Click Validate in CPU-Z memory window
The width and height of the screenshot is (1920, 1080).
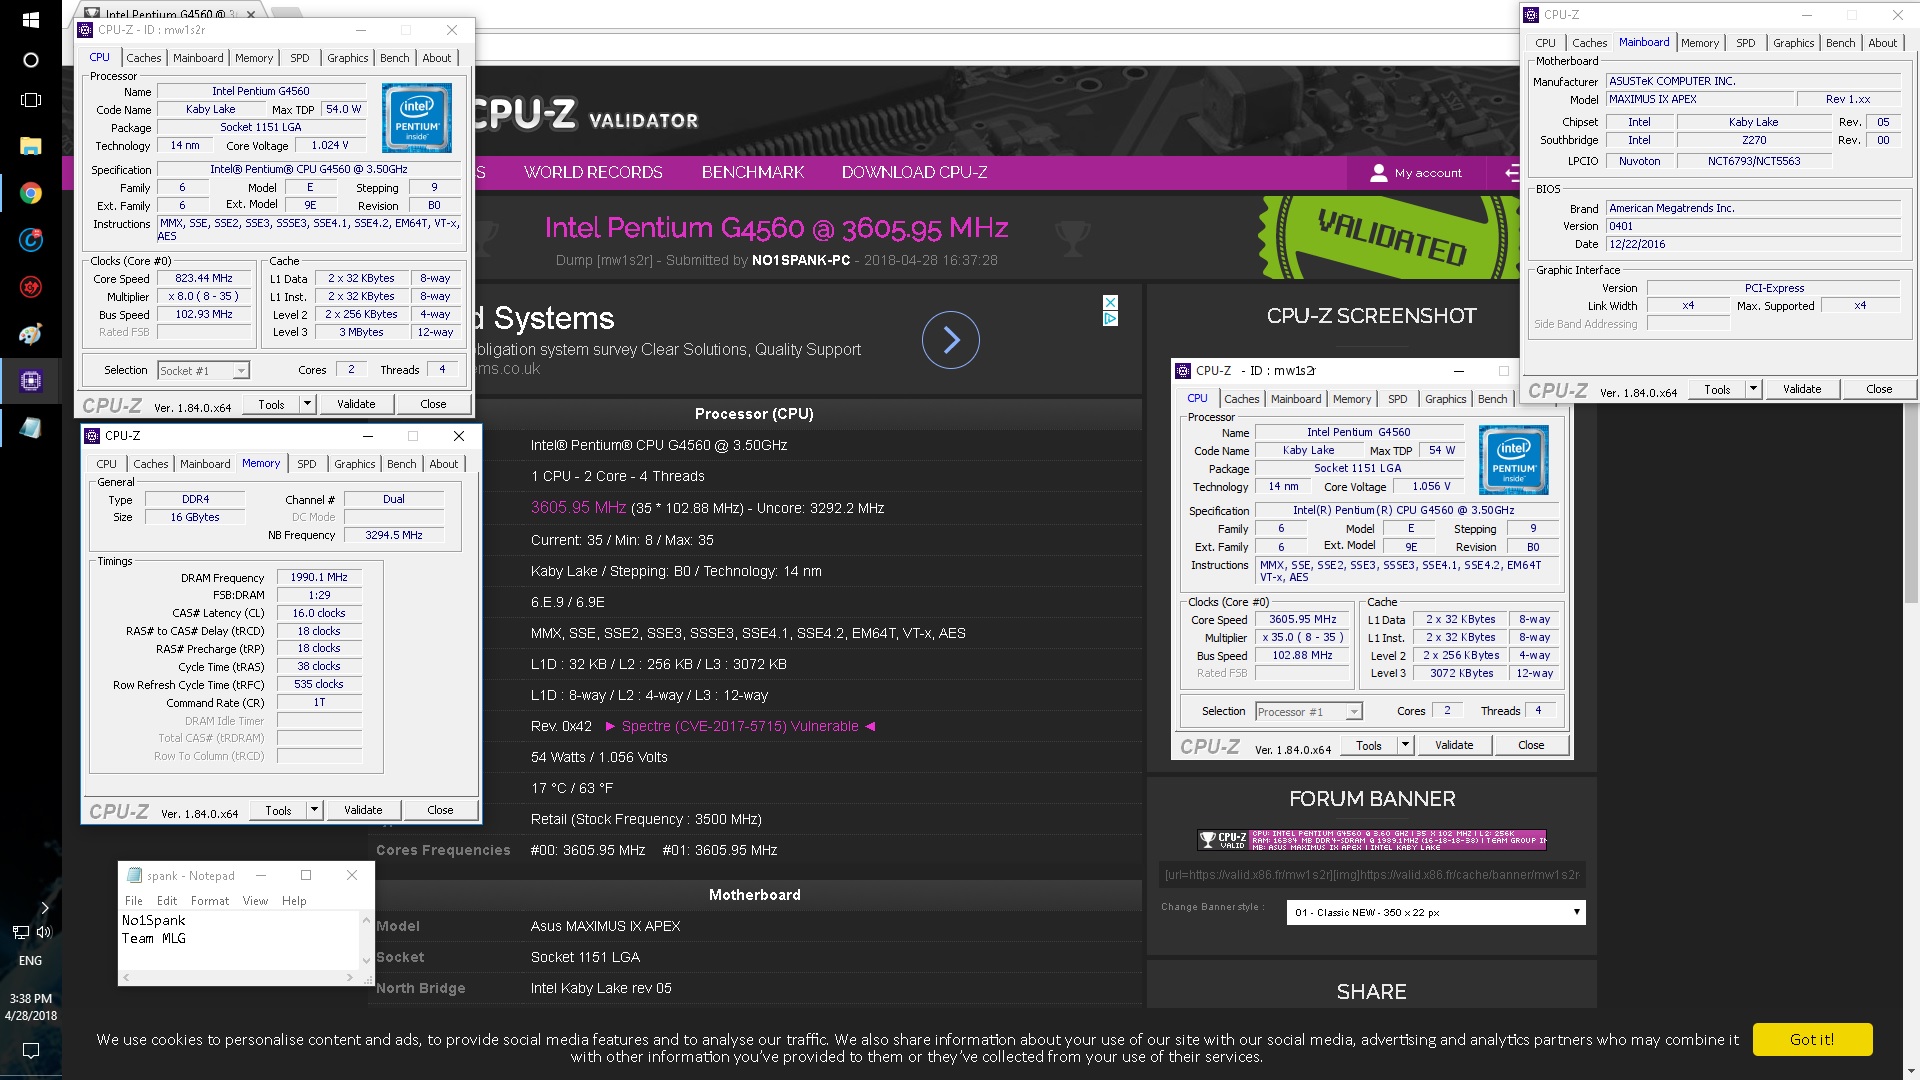pos(363,810)
